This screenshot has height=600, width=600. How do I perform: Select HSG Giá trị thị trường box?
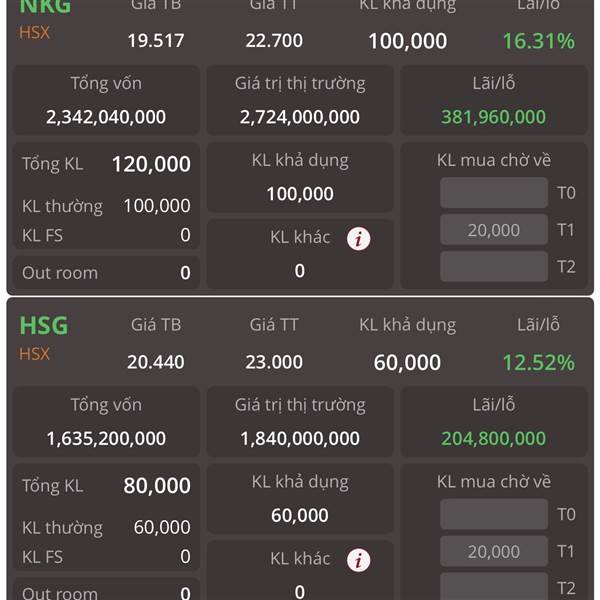(x=300, y=422)
